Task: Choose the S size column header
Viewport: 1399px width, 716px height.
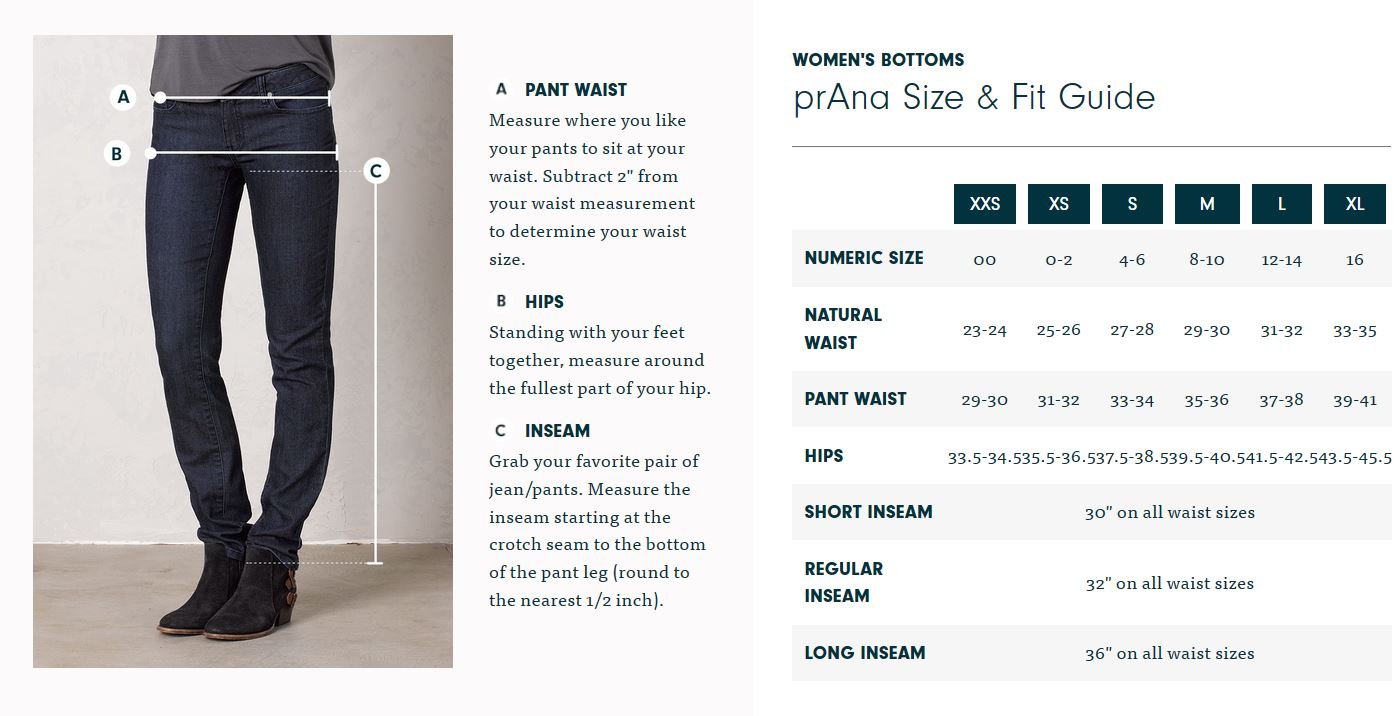Action: [x=1132, y=204]
